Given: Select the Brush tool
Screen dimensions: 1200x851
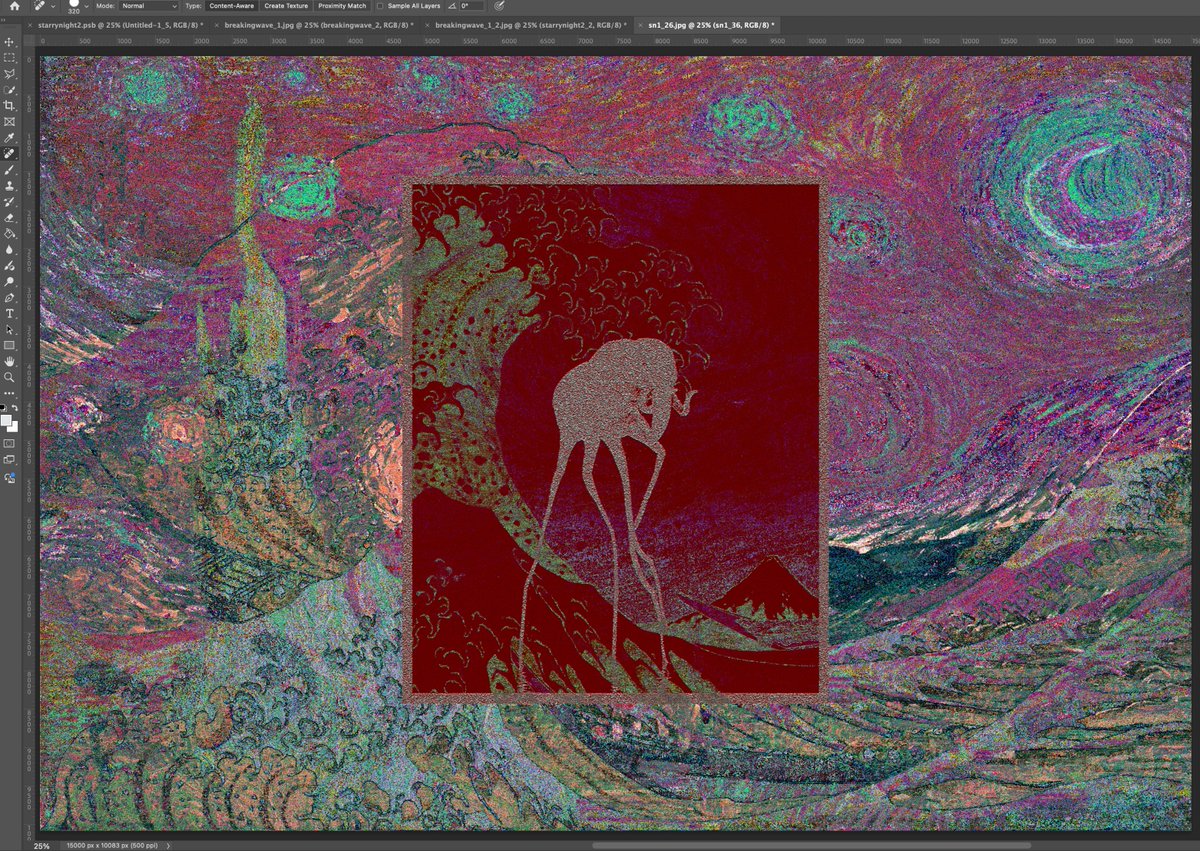Looking at the screenshot, I should coord(10,170).
